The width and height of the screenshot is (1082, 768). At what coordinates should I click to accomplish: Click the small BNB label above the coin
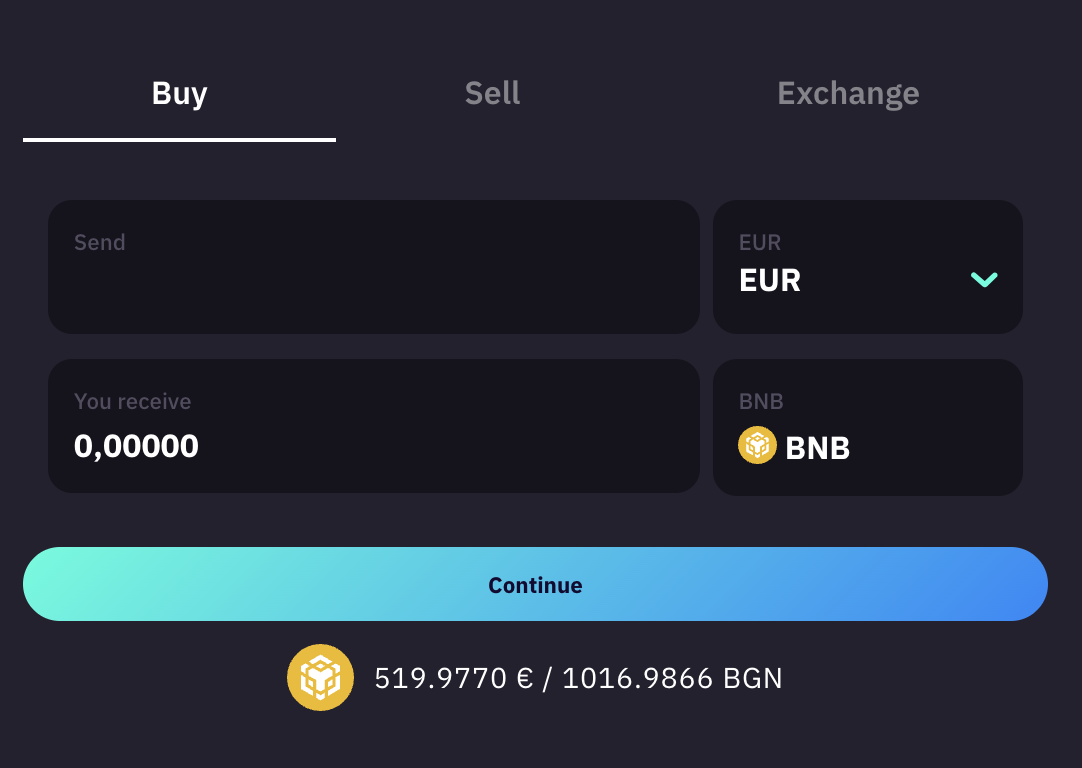click(x=761, y=401)
